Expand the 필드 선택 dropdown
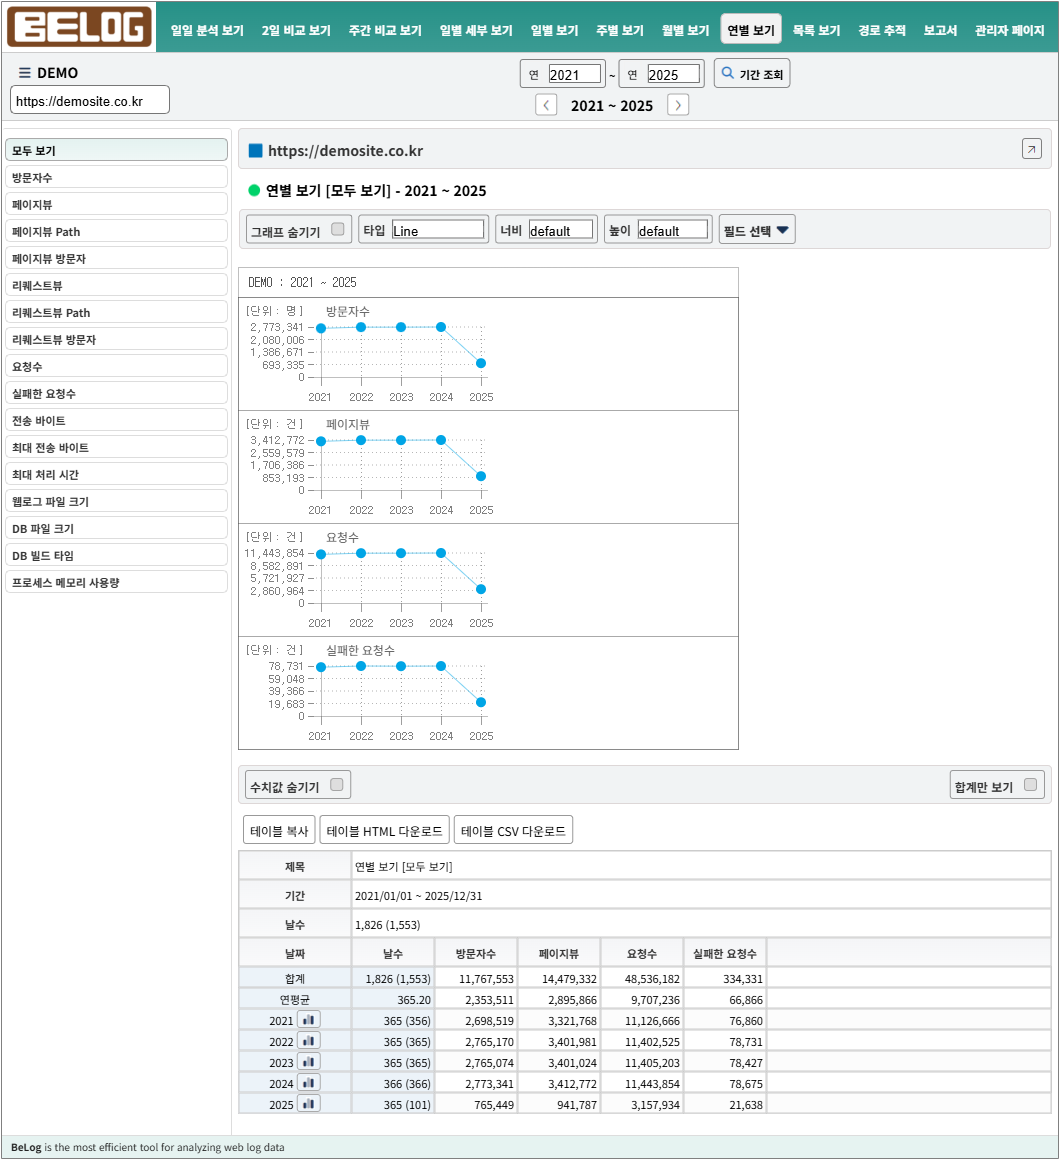1060x1160 pixels. click(757, 230)
